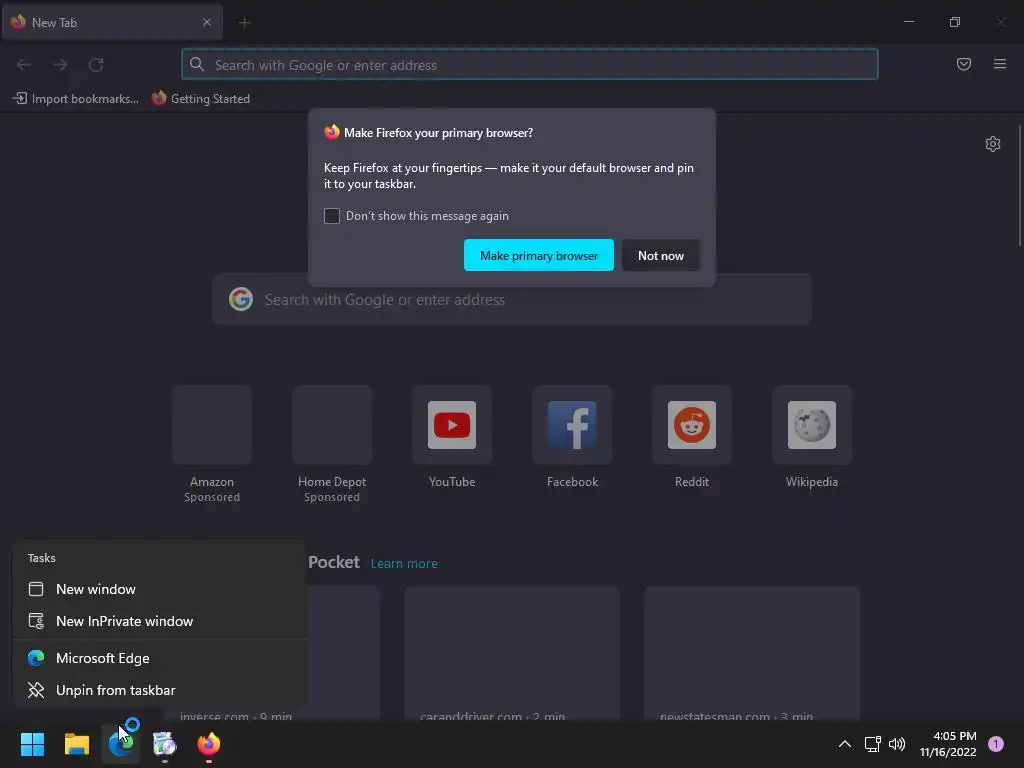Choose New InPrivate window from jump list

tap(159, 621)
